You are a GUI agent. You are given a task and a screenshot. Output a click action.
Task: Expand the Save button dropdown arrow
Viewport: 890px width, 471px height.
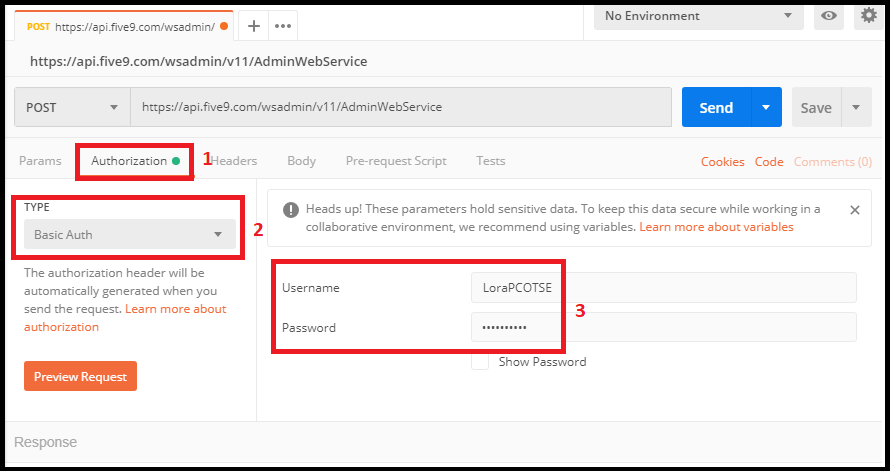click(x=857, y=107)
